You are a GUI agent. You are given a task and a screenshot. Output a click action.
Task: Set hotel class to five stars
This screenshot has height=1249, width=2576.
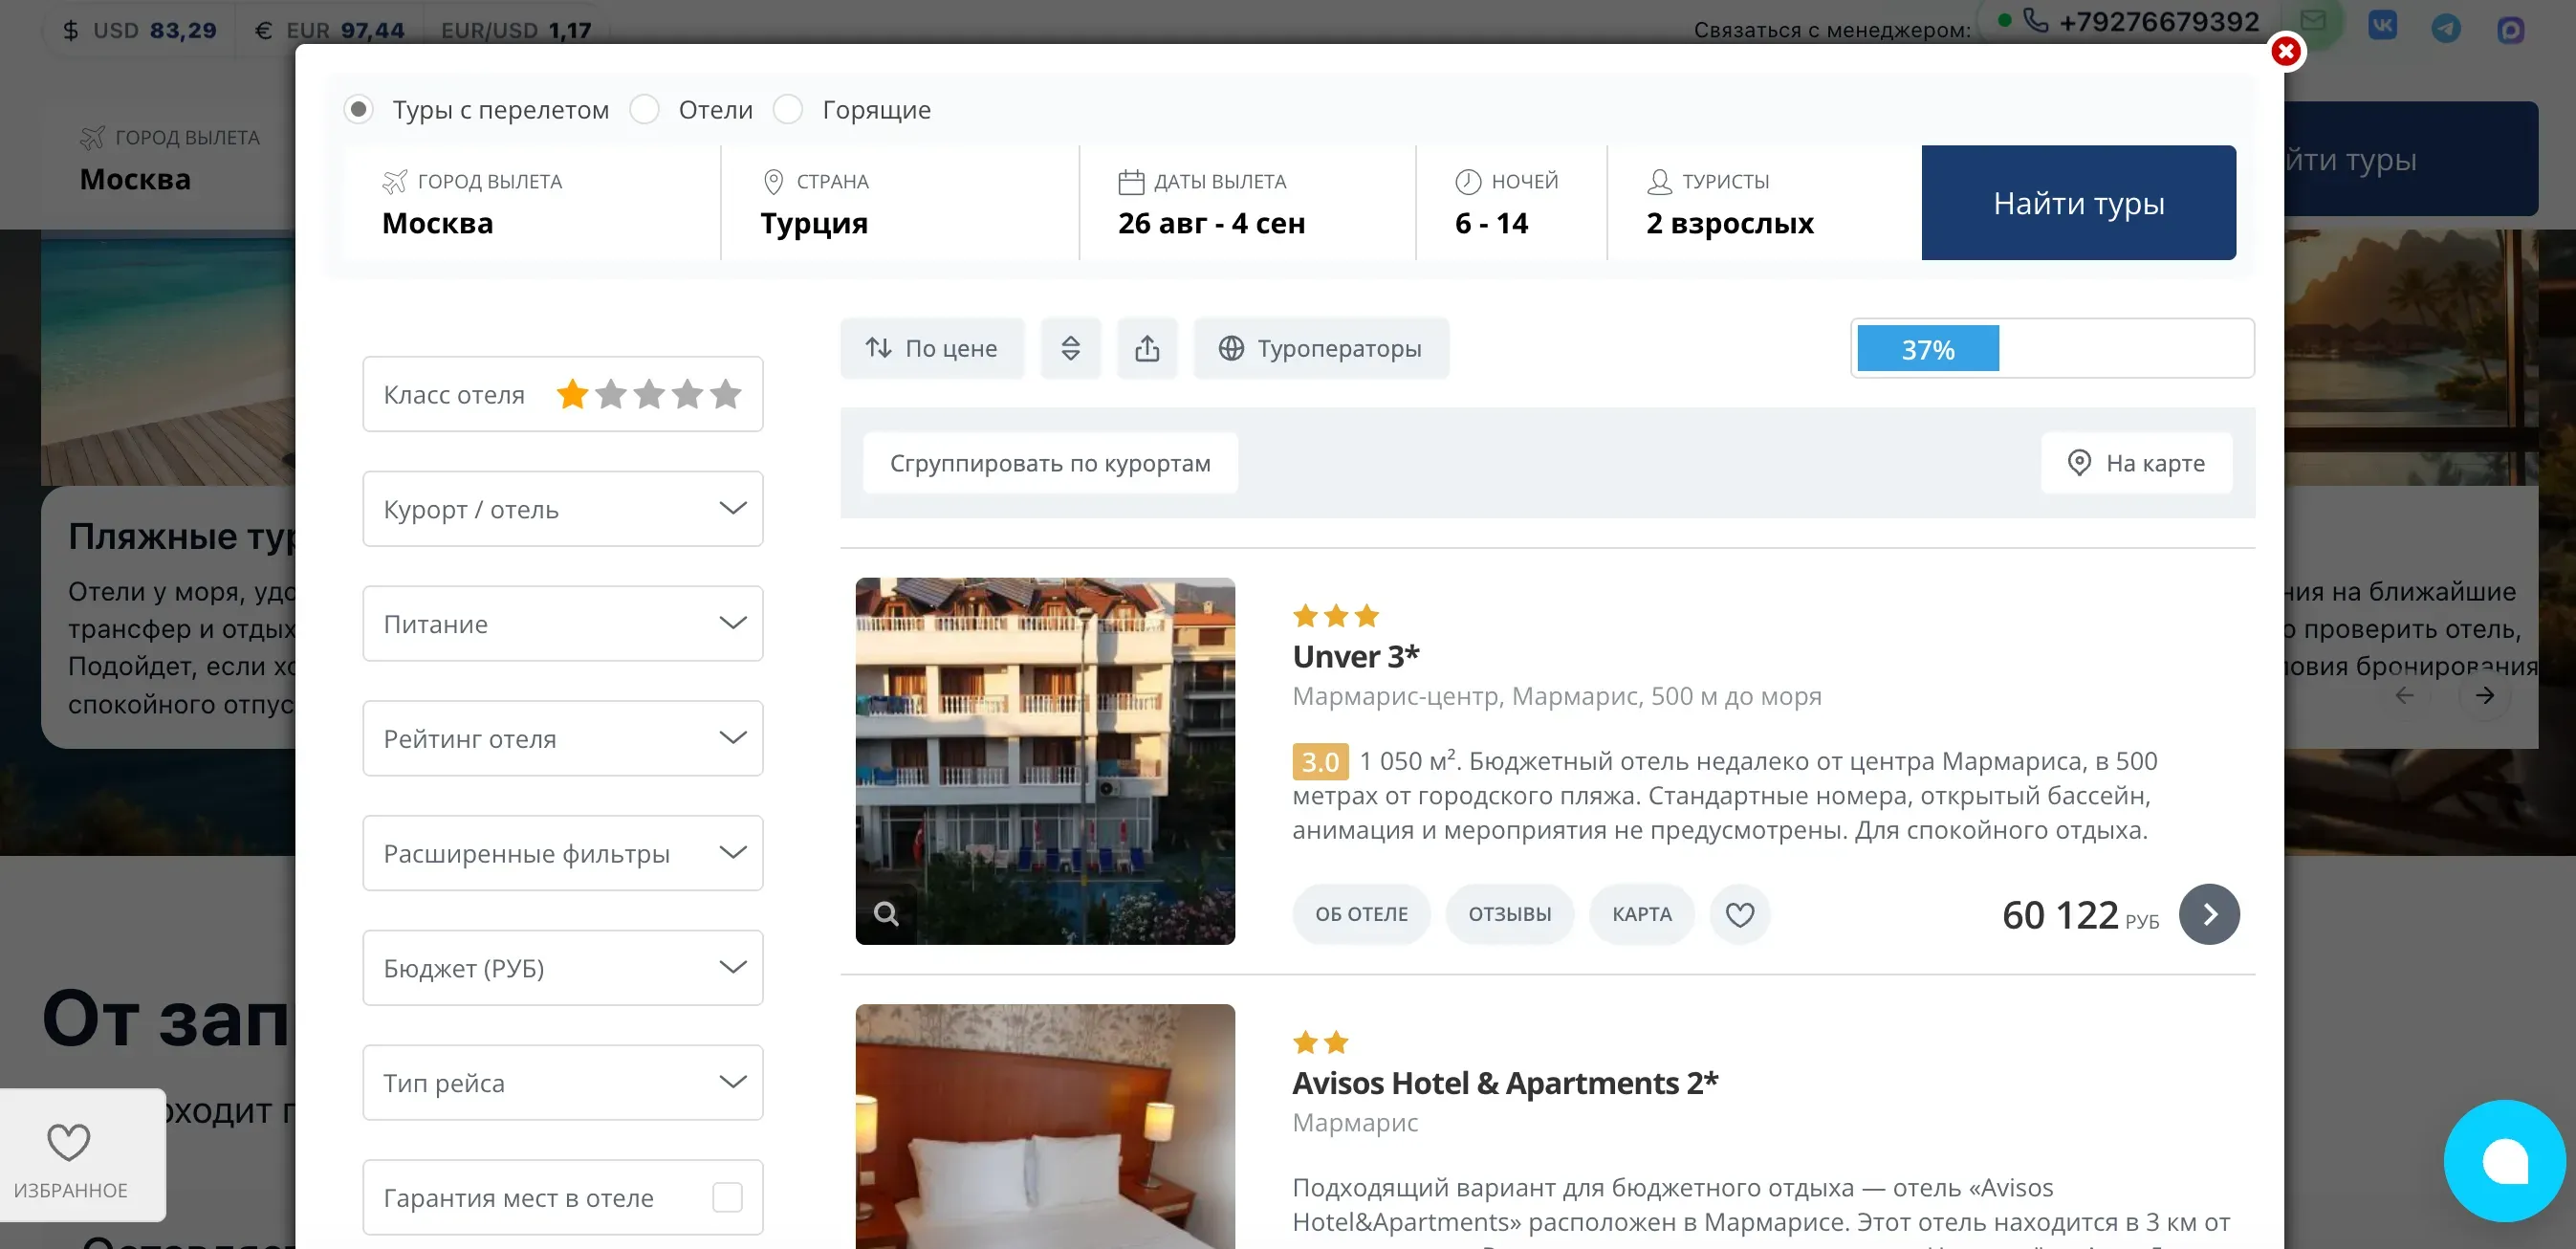725,394
